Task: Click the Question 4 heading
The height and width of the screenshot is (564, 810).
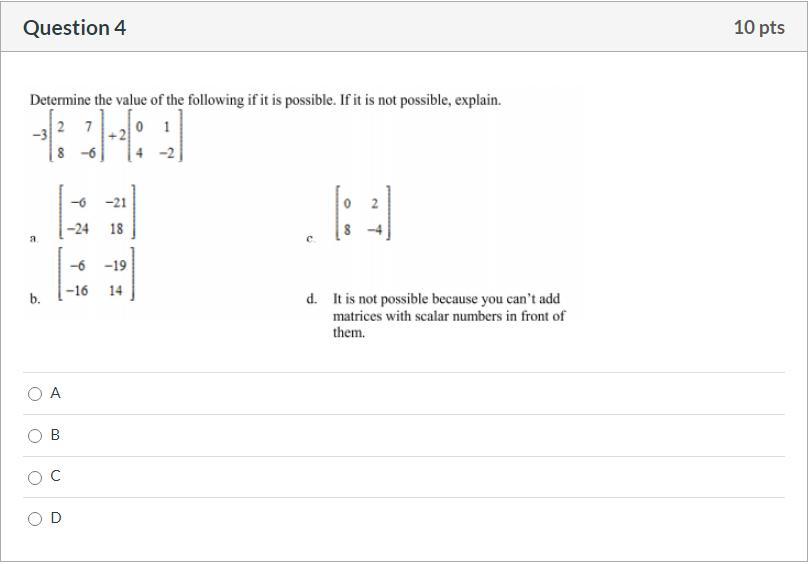Action: coord(75,28)
